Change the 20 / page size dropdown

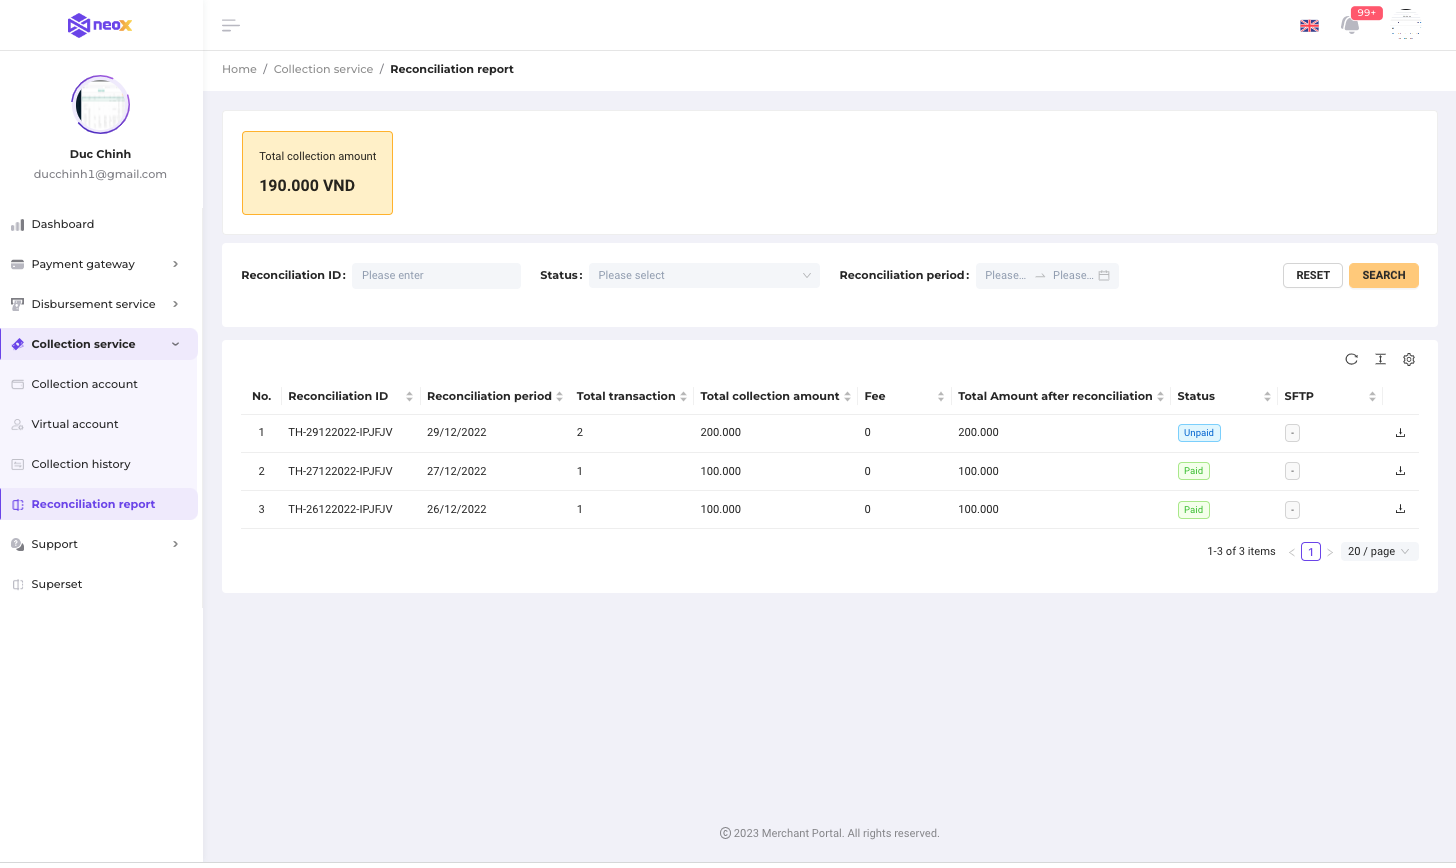1379,552
